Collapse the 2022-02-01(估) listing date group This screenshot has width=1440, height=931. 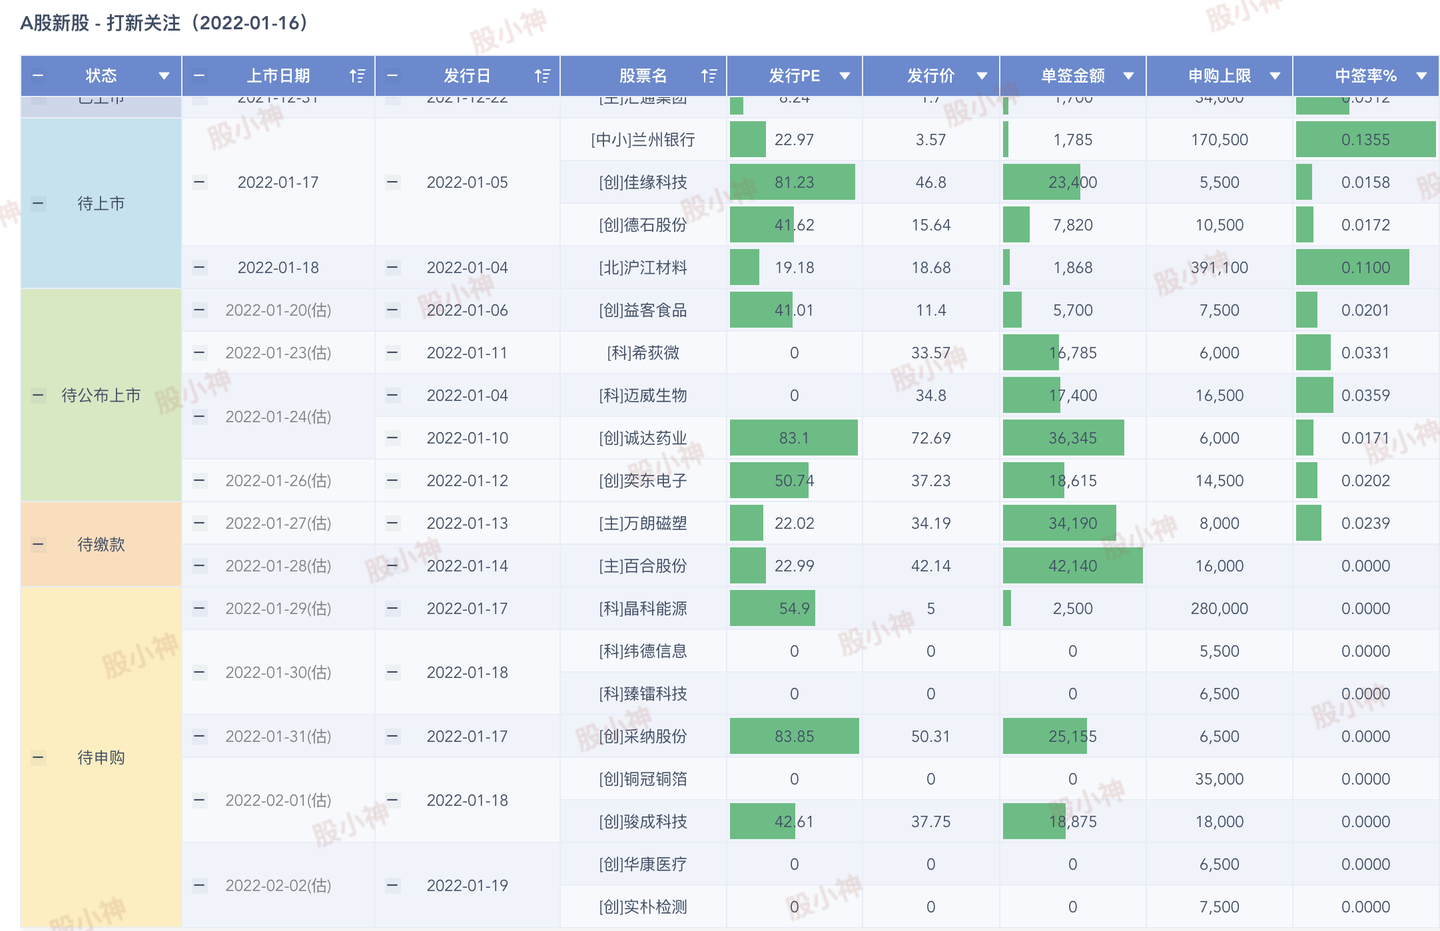pos(199,800)
